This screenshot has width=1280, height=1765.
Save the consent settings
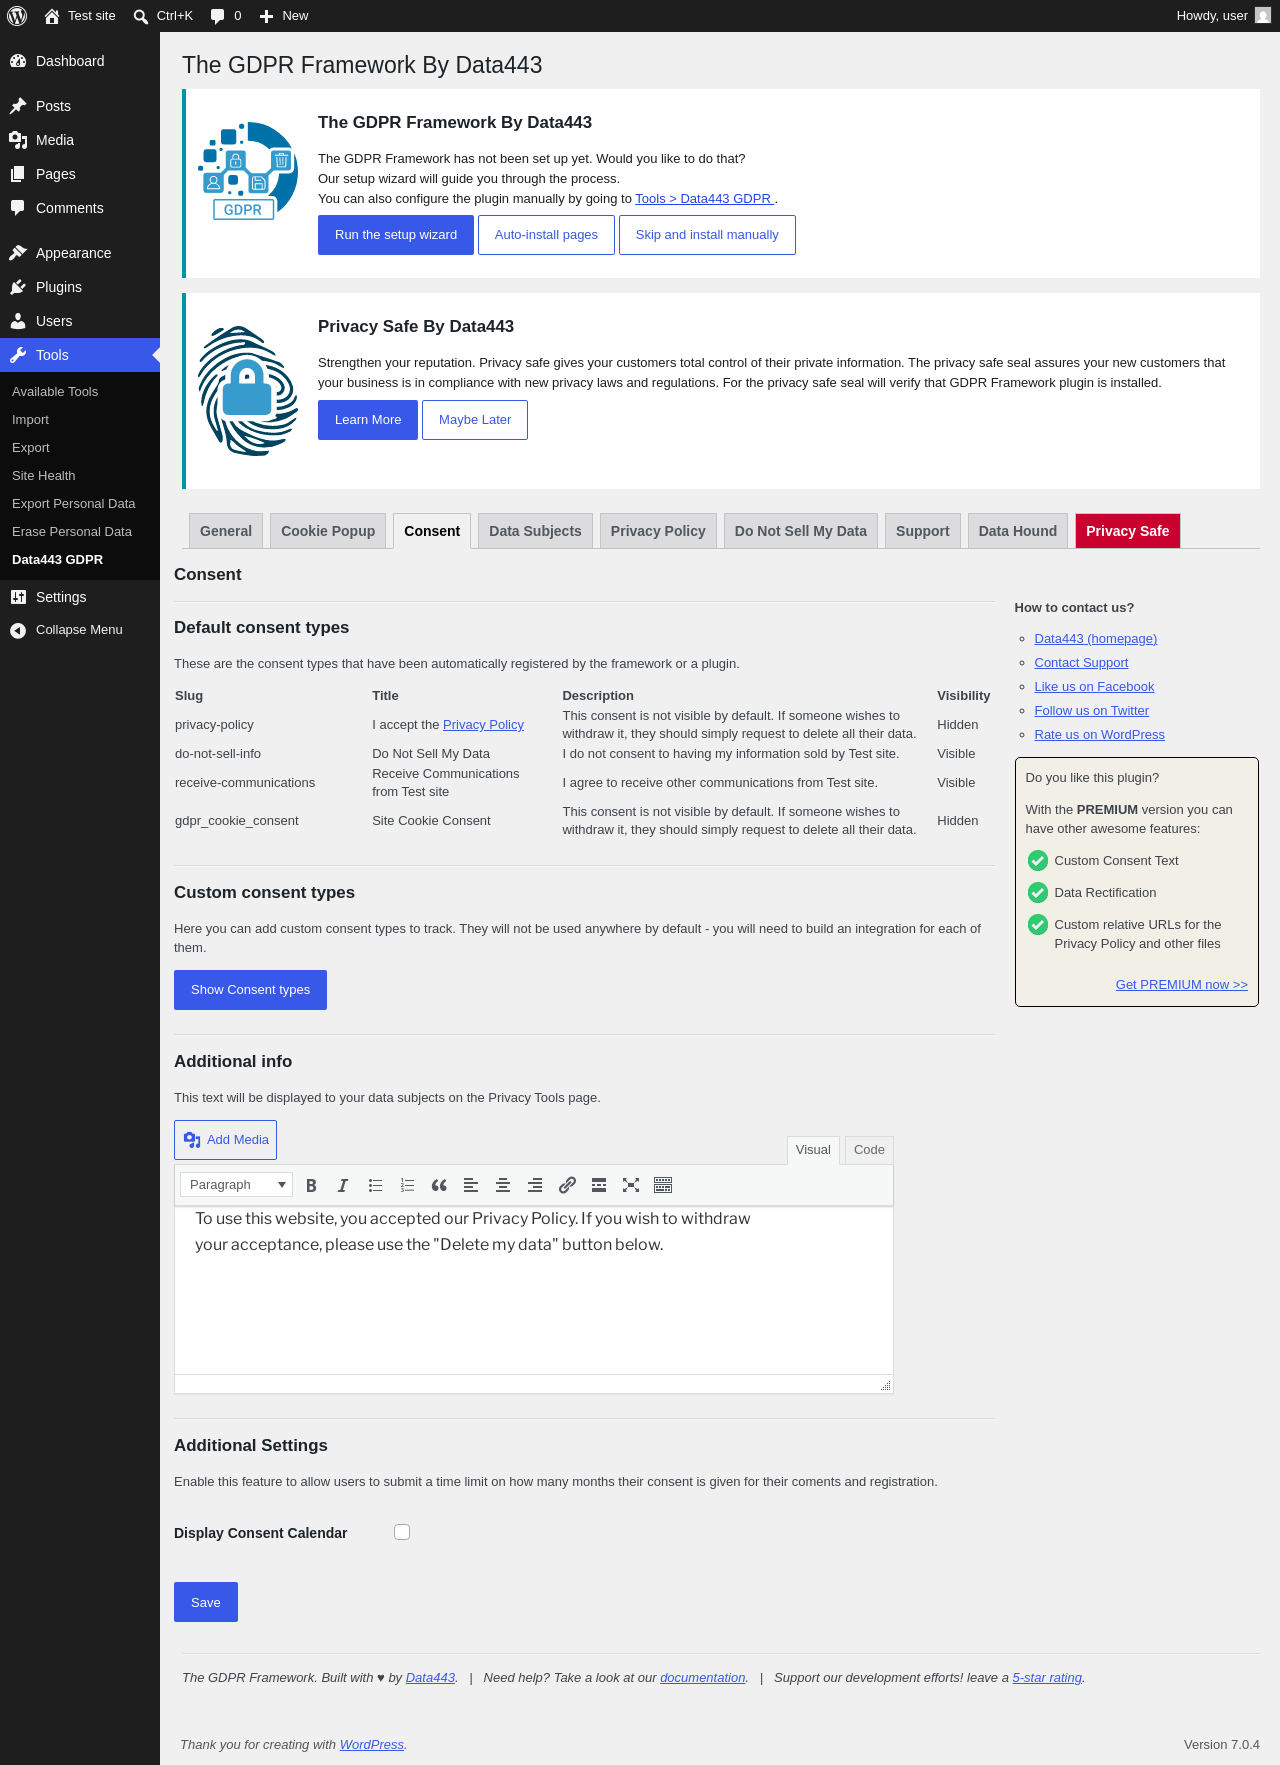(206, 1602)
